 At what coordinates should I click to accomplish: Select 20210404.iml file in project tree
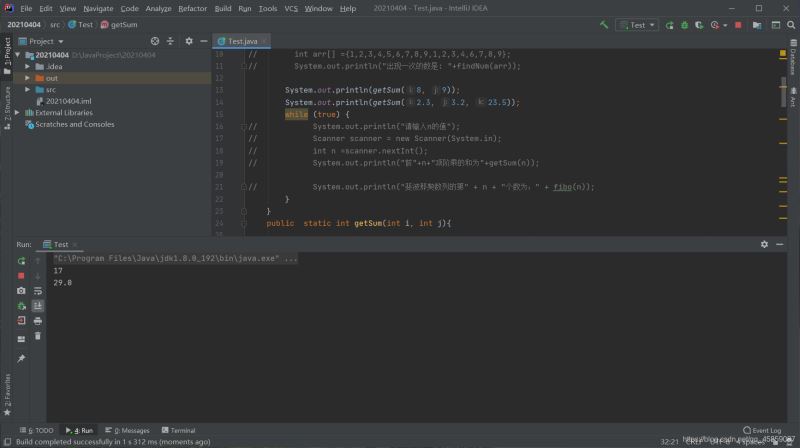(68, 101)
